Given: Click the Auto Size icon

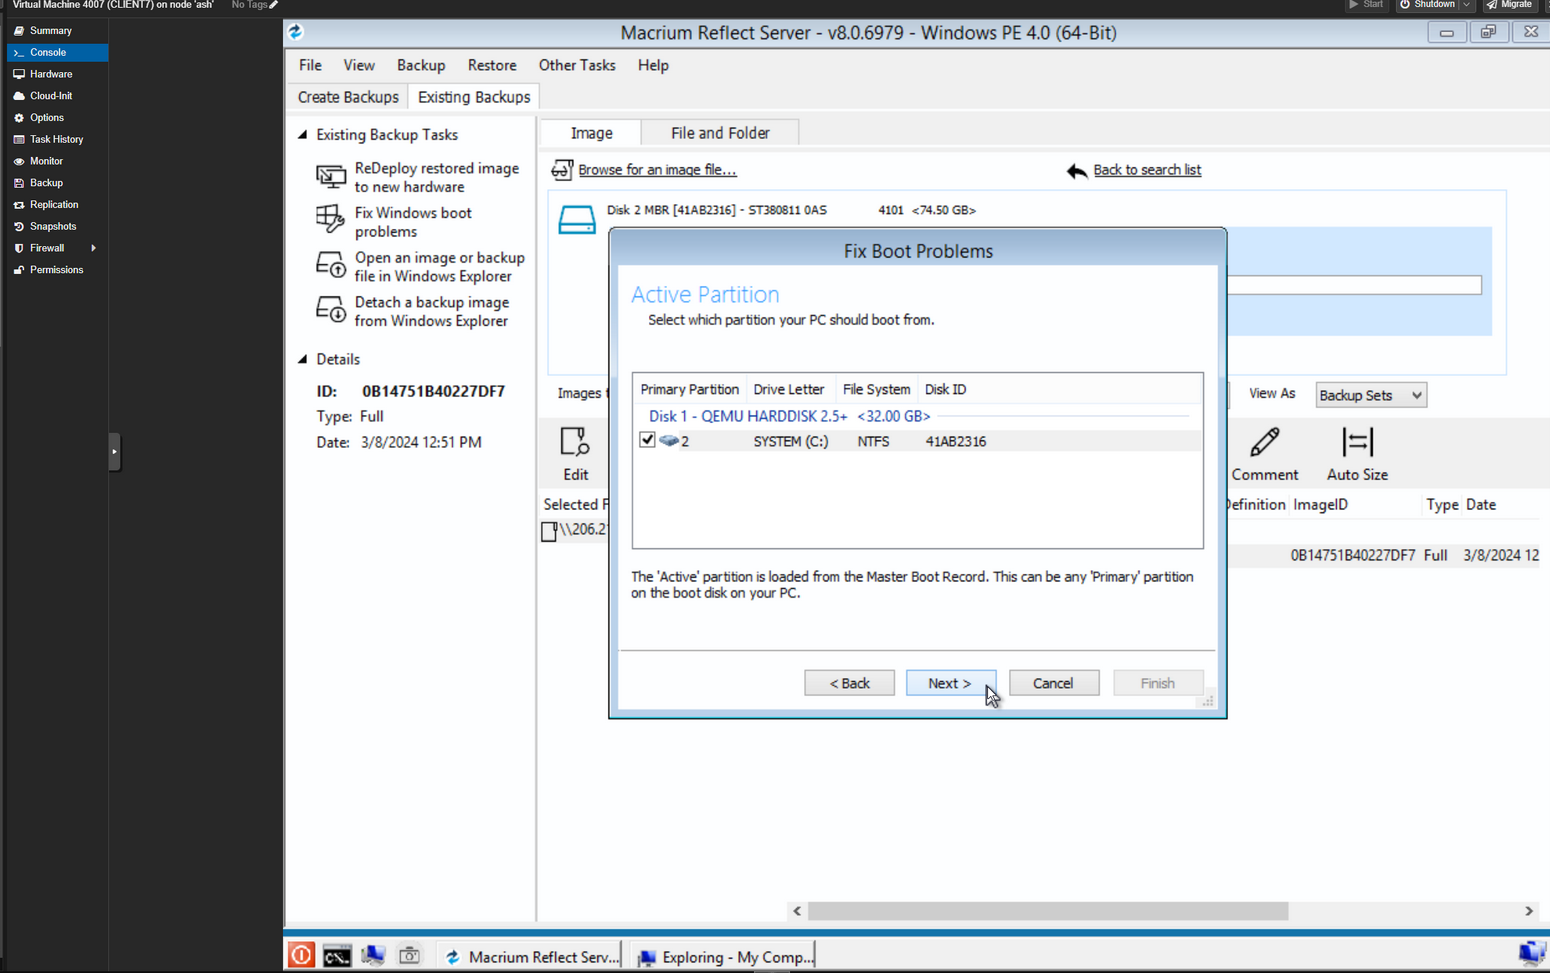Looking at the screenshot, I should 1357,442.
